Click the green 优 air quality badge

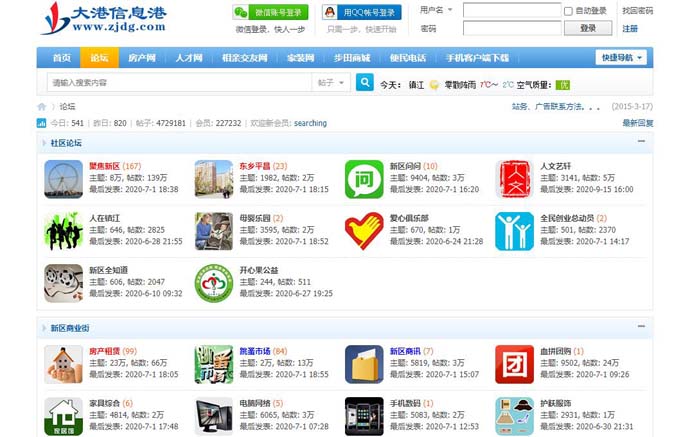pyautogui.click(x=562, y=85)
